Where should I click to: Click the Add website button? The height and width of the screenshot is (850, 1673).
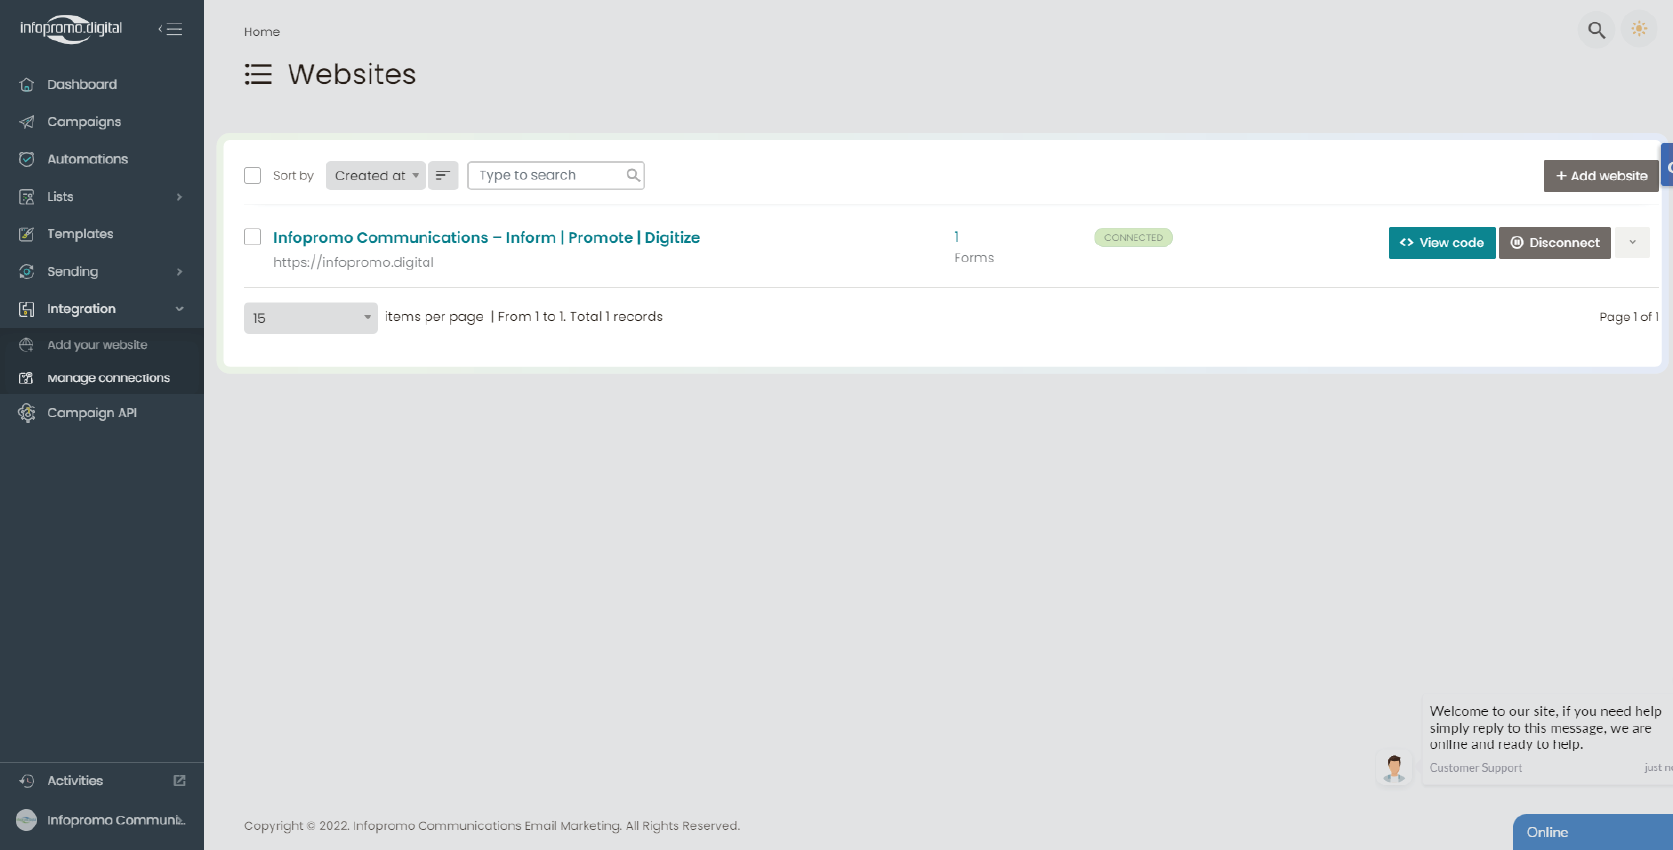click(1601, 176)
